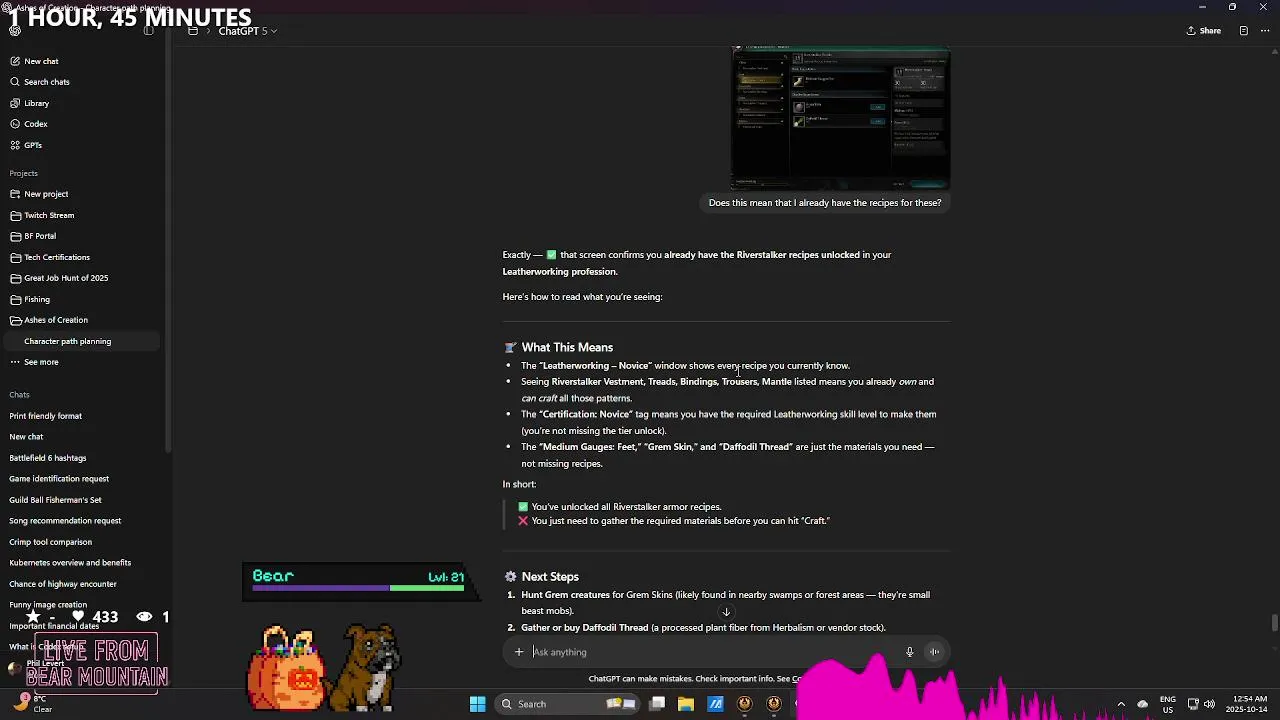Screen dimensions: 1280x720
Task: Click the microphone dictation icon
Action: coord(909,652)
